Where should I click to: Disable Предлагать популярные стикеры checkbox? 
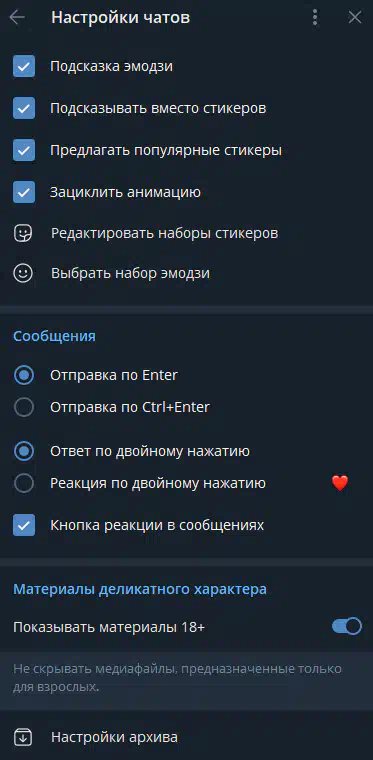tap(24, 150)
